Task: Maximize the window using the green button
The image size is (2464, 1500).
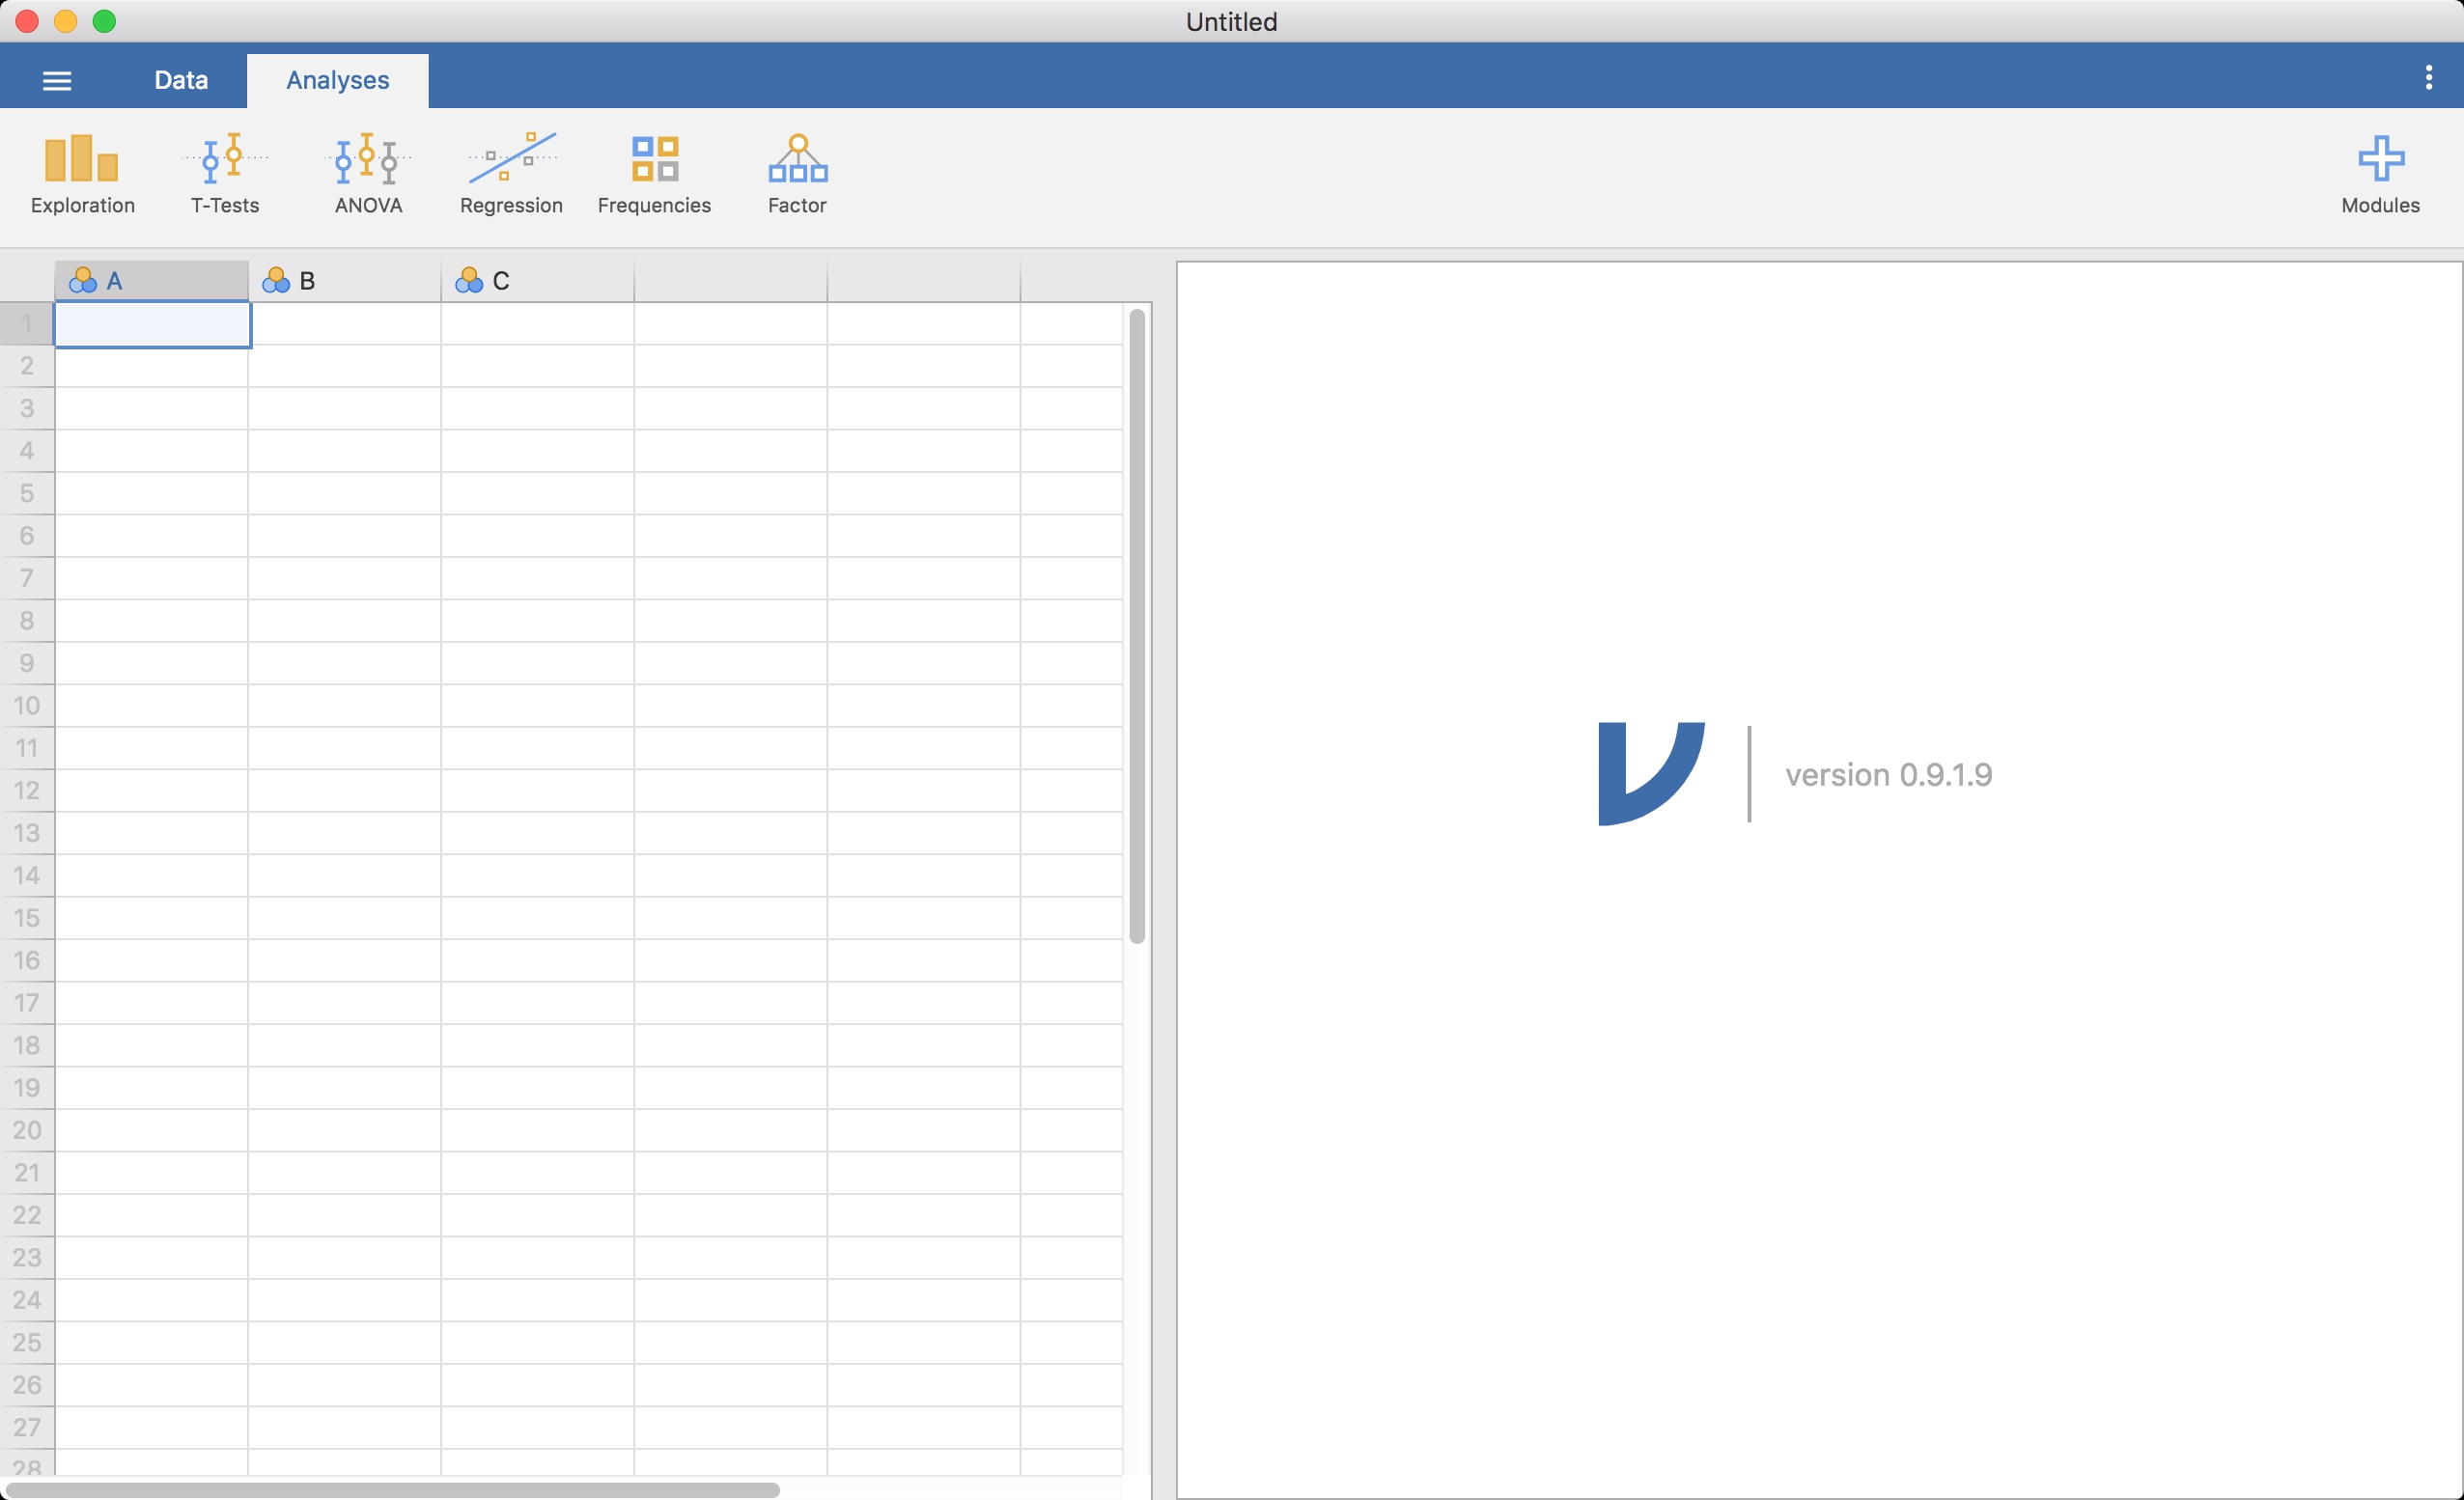Action: [104, 21]
